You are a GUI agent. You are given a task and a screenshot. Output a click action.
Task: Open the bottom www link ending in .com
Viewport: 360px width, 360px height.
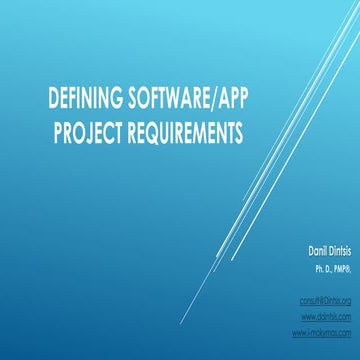322,333
